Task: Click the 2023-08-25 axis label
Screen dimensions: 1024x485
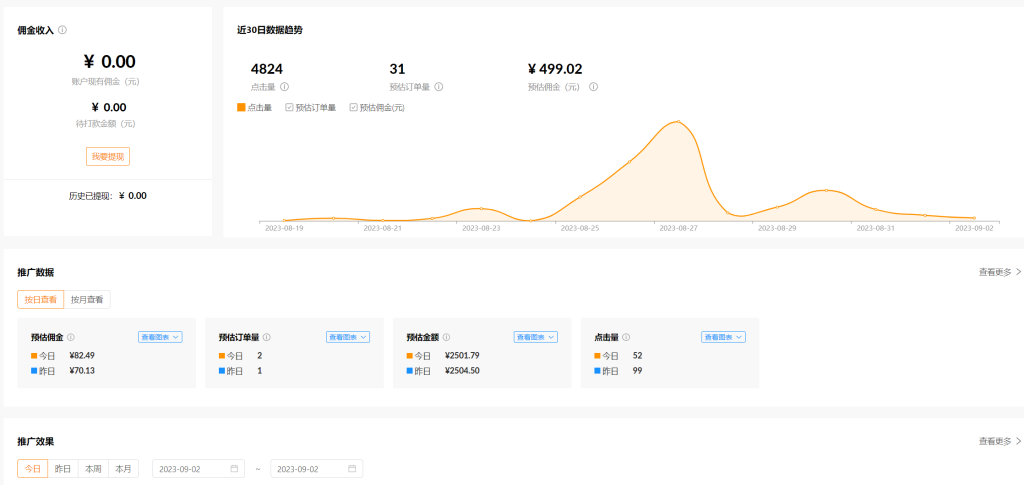Action: point(580,228)
